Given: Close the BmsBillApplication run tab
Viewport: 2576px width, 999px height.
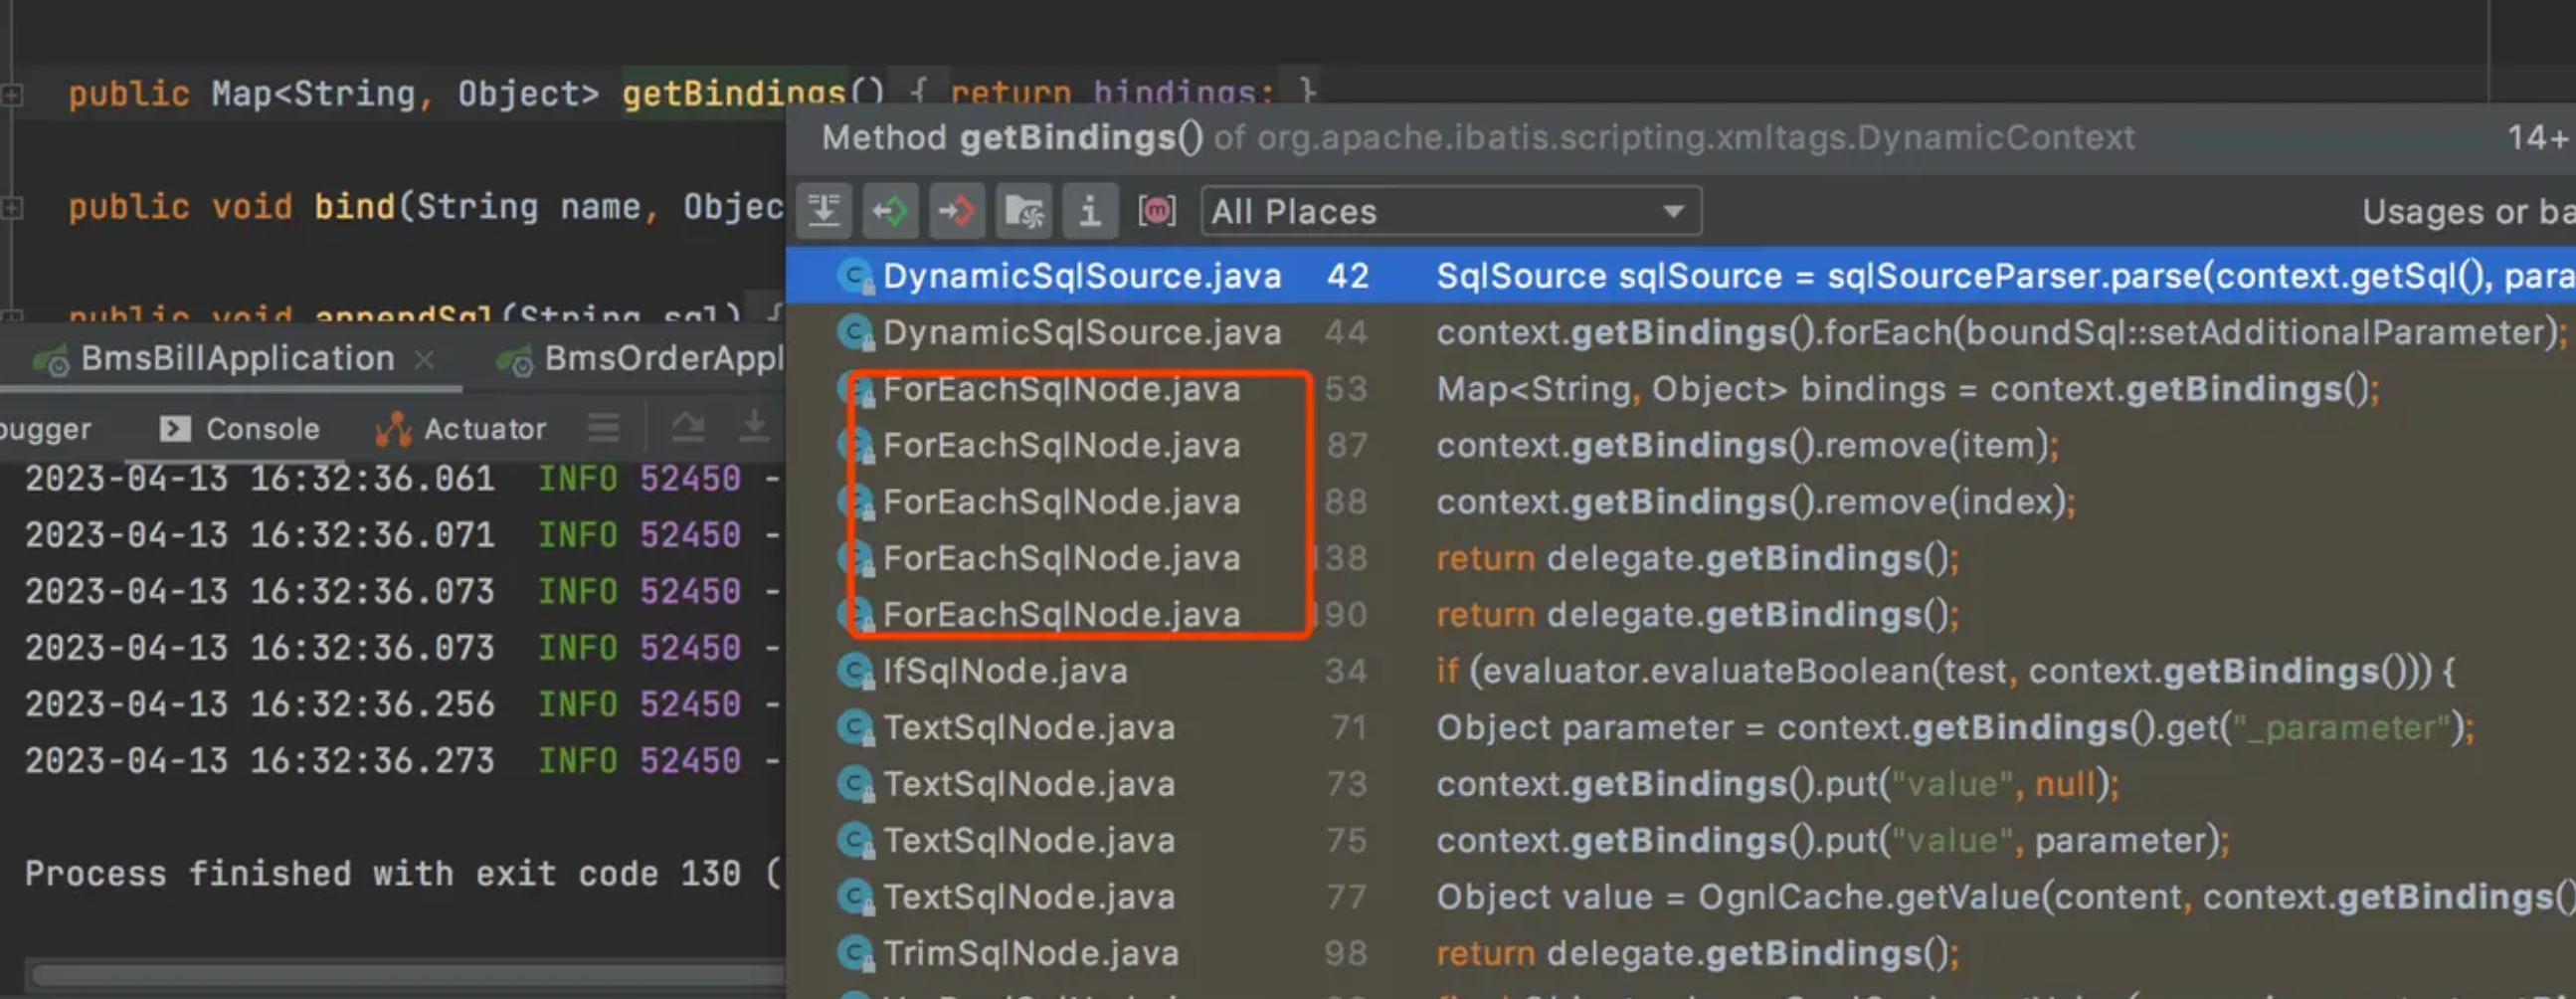Looking at the screenshot, I should pos(425,359).
